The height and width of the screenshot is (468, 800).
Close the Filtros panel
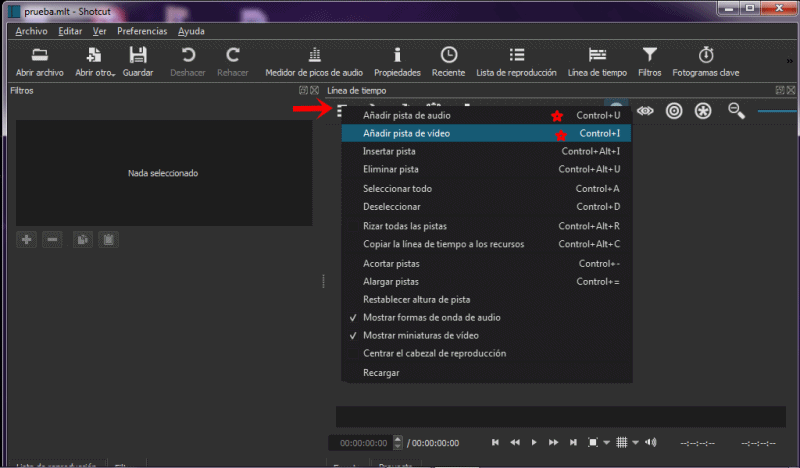pyautogui.click(x=314, y=90)
